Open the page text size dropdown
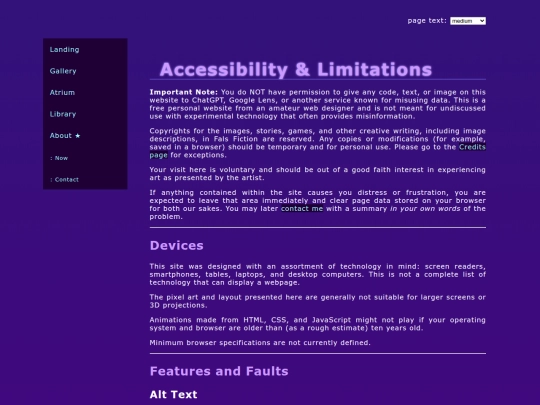540x405 pixels. click(468, 21)
